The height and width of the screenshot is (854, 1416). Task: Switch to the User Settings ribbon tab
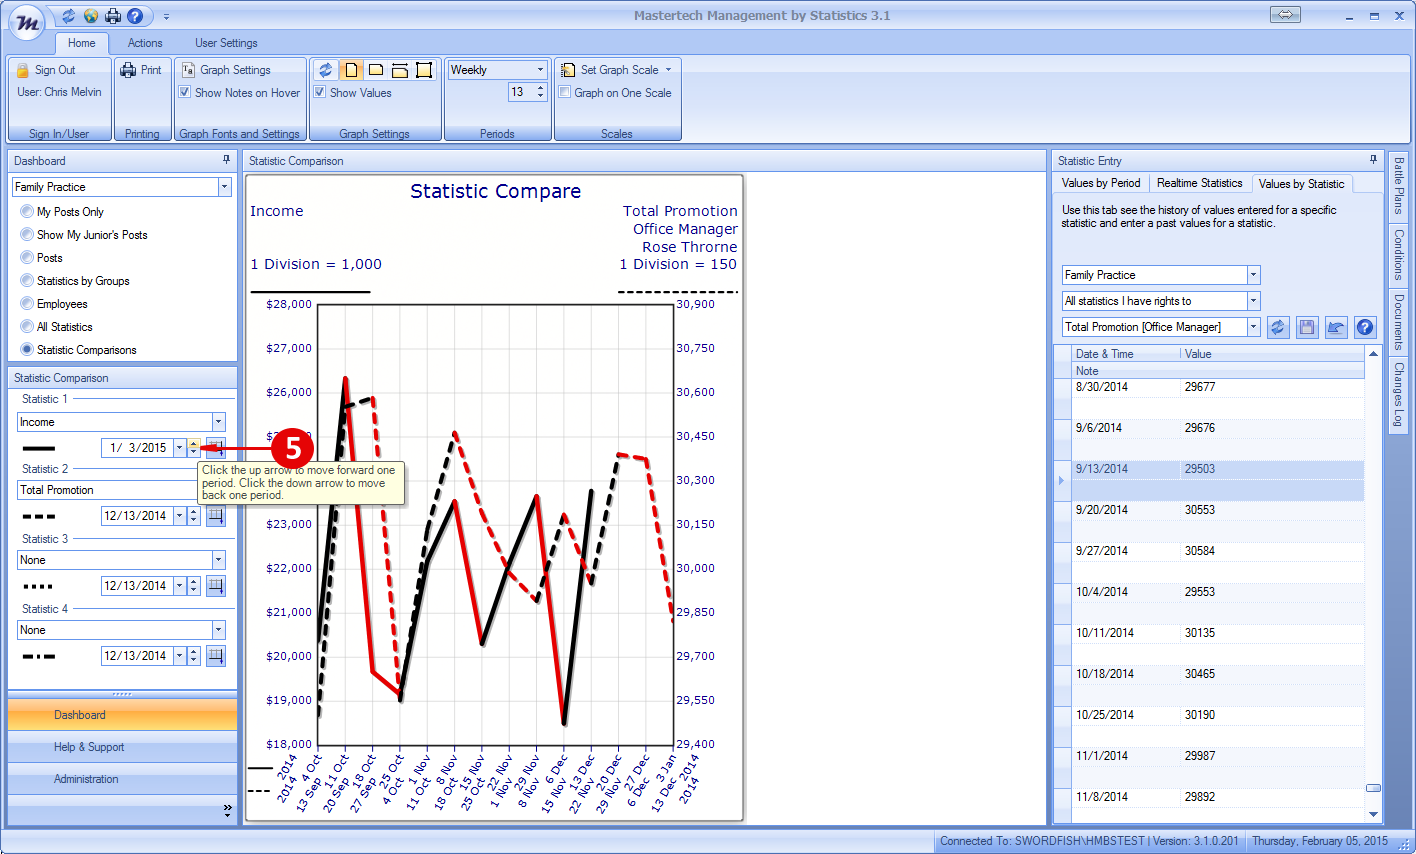pyautogui.click(x=226, y=43)
